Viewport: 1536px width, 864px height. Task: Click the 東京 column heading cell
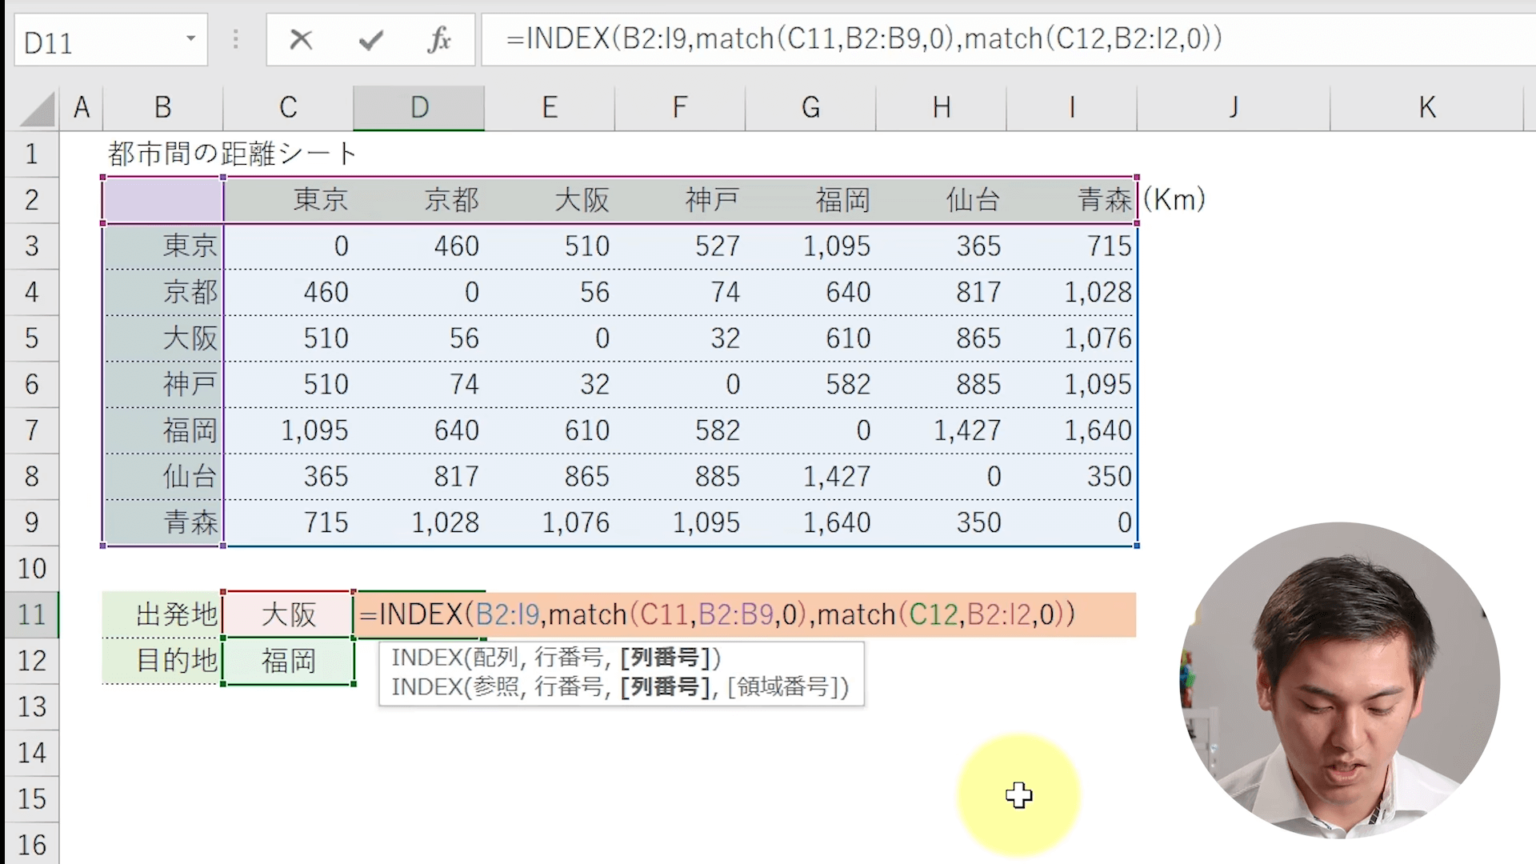pos(288,200)
